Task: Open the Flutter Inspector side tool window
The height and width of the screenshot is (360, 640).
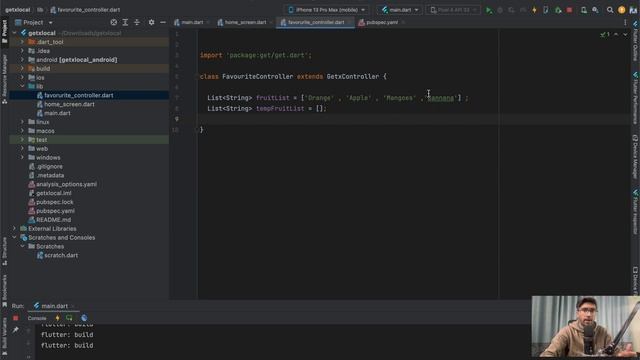Action: (636, 212)
